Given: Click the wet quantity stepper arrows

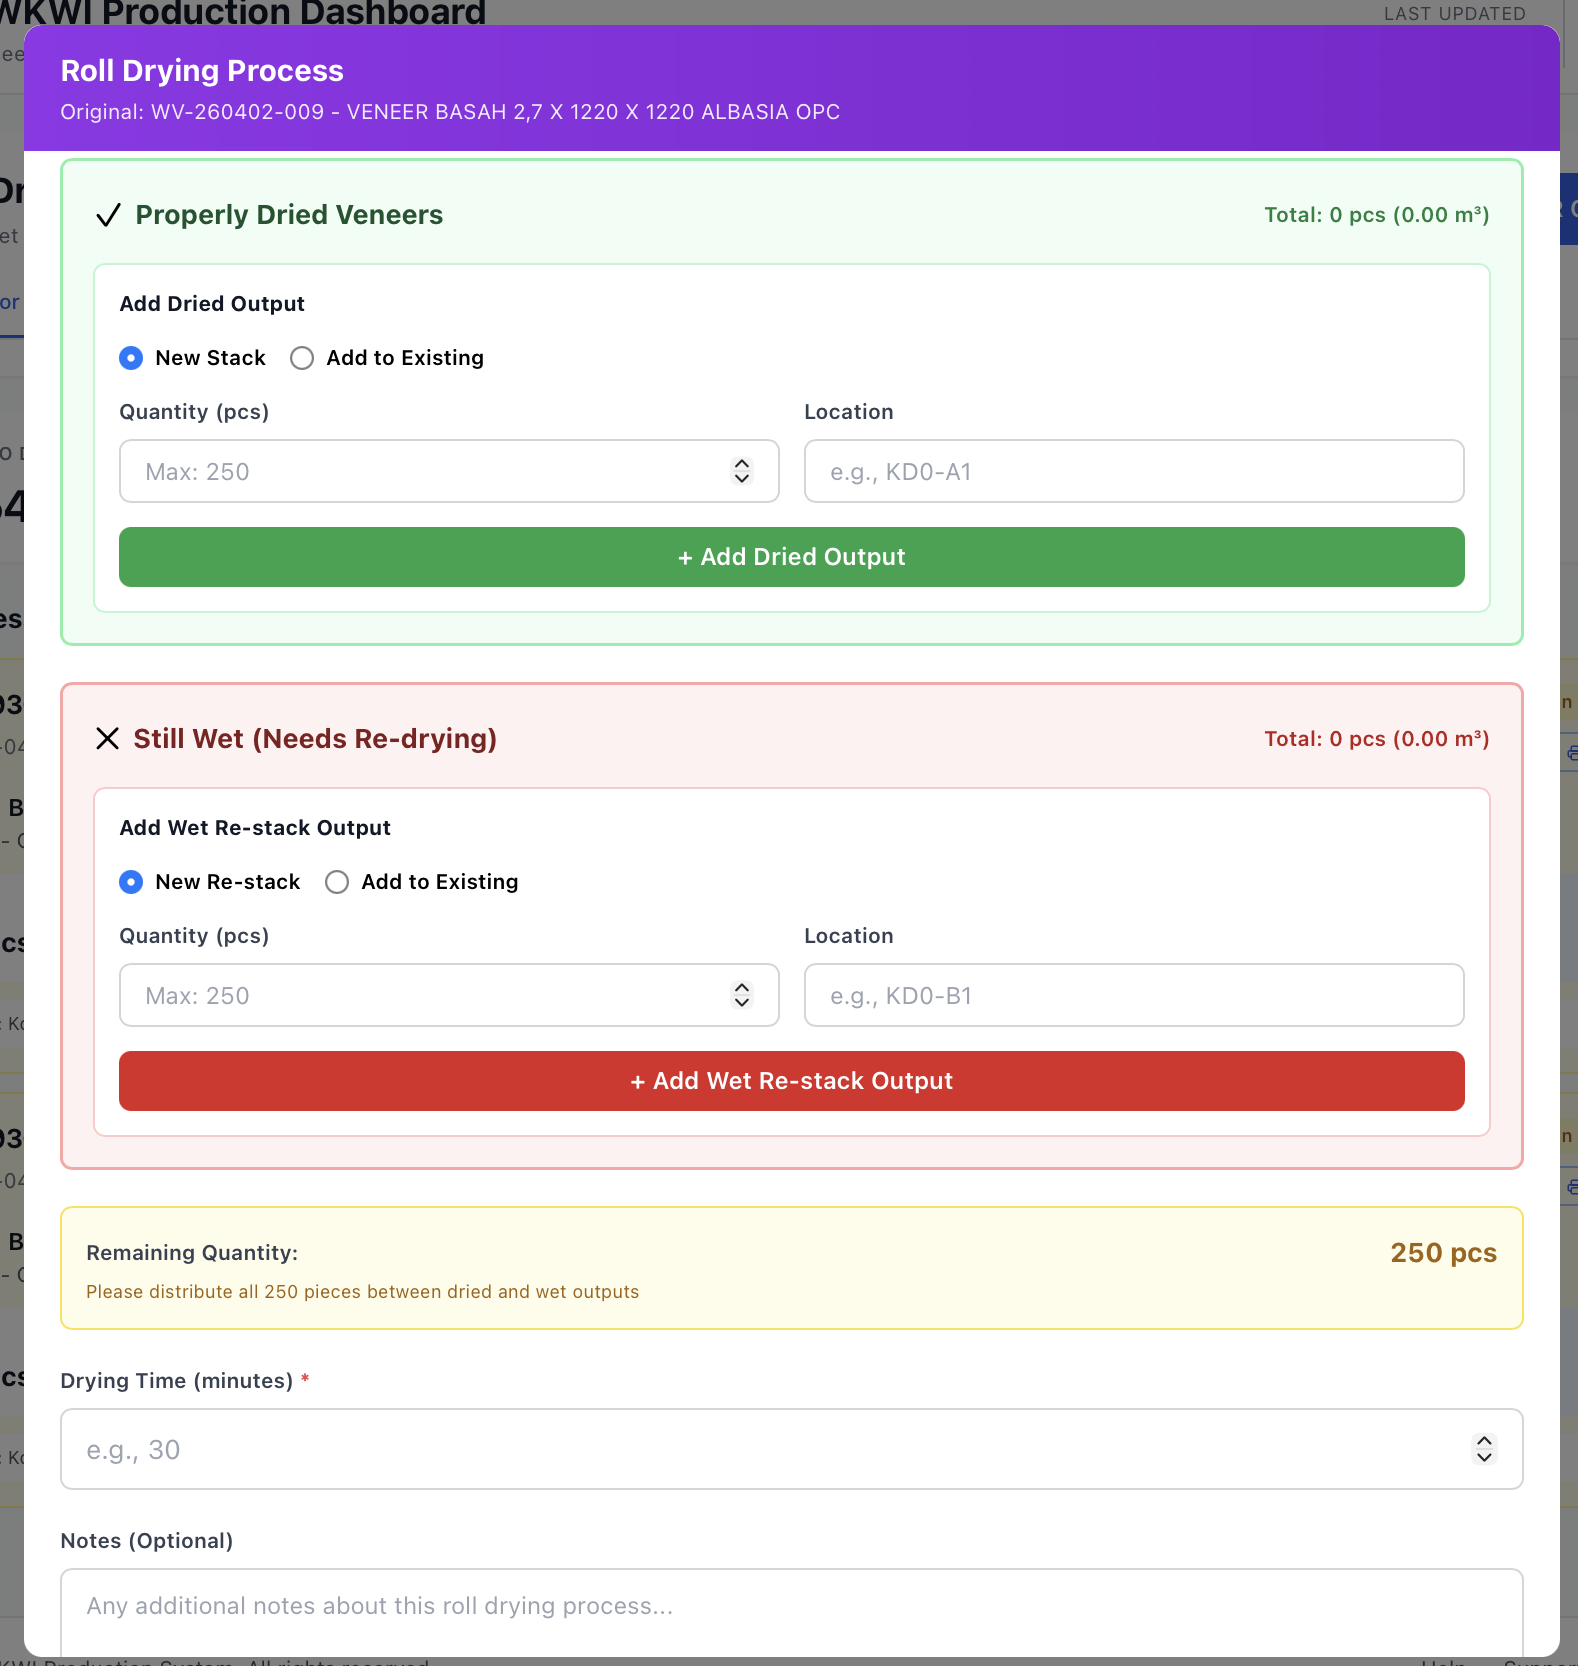Looking at the screenshot, I should pos(741,995).
